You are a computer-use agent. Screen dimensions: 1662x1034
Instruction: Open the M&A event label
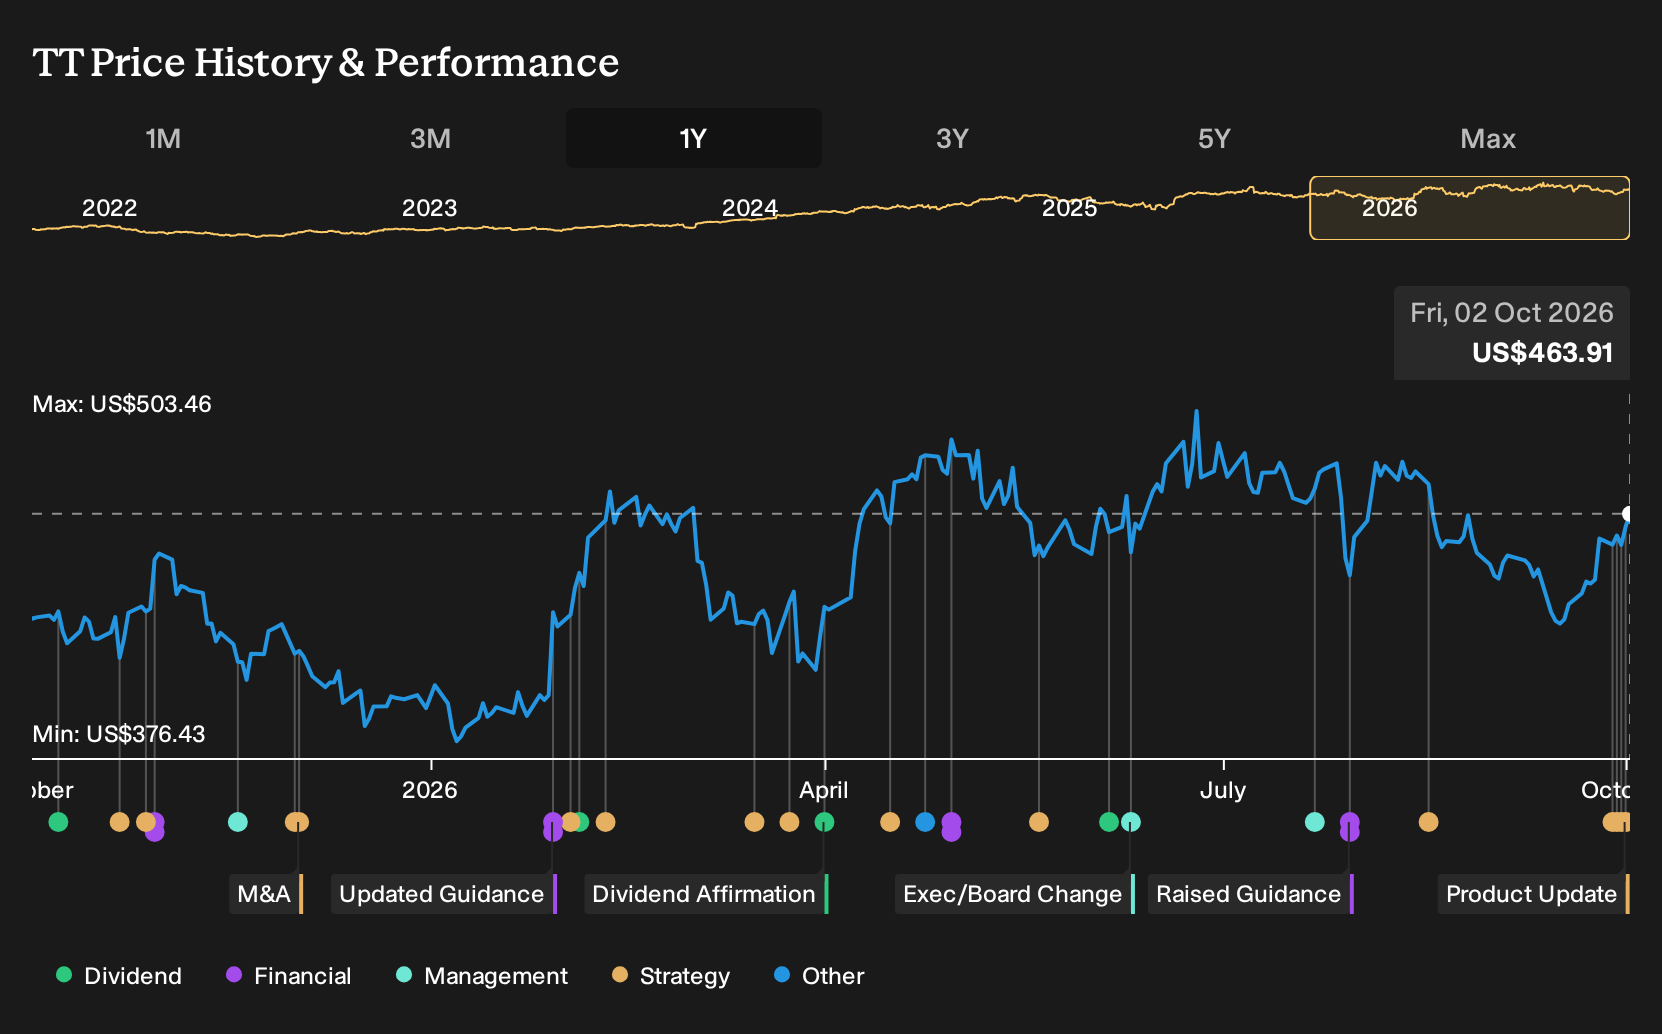[x=265, y=894]
